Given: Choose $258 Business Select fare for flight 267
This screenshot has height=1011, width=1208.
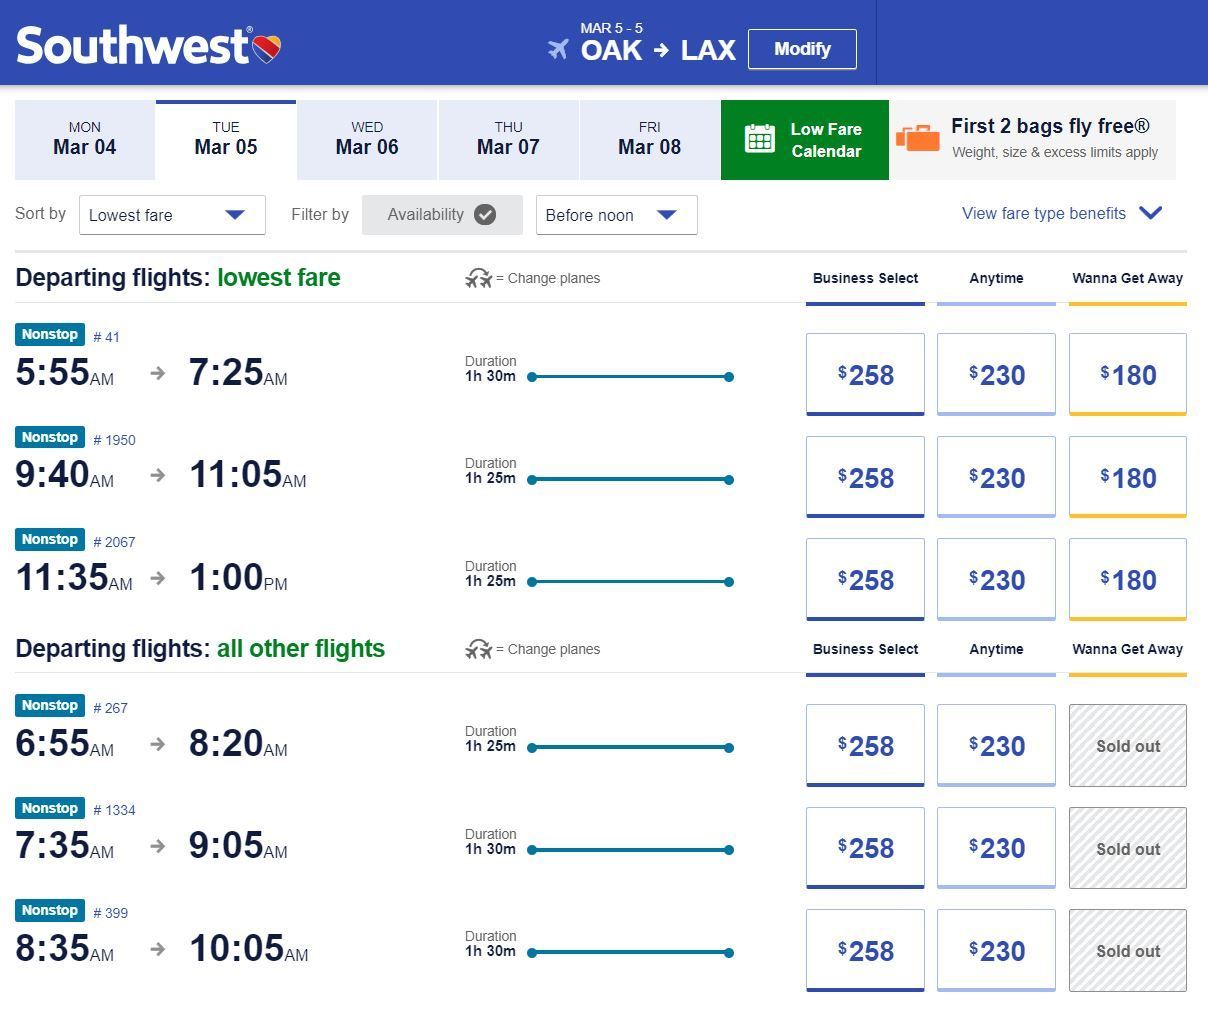Looking at the screenshot, I should (865, 746).
